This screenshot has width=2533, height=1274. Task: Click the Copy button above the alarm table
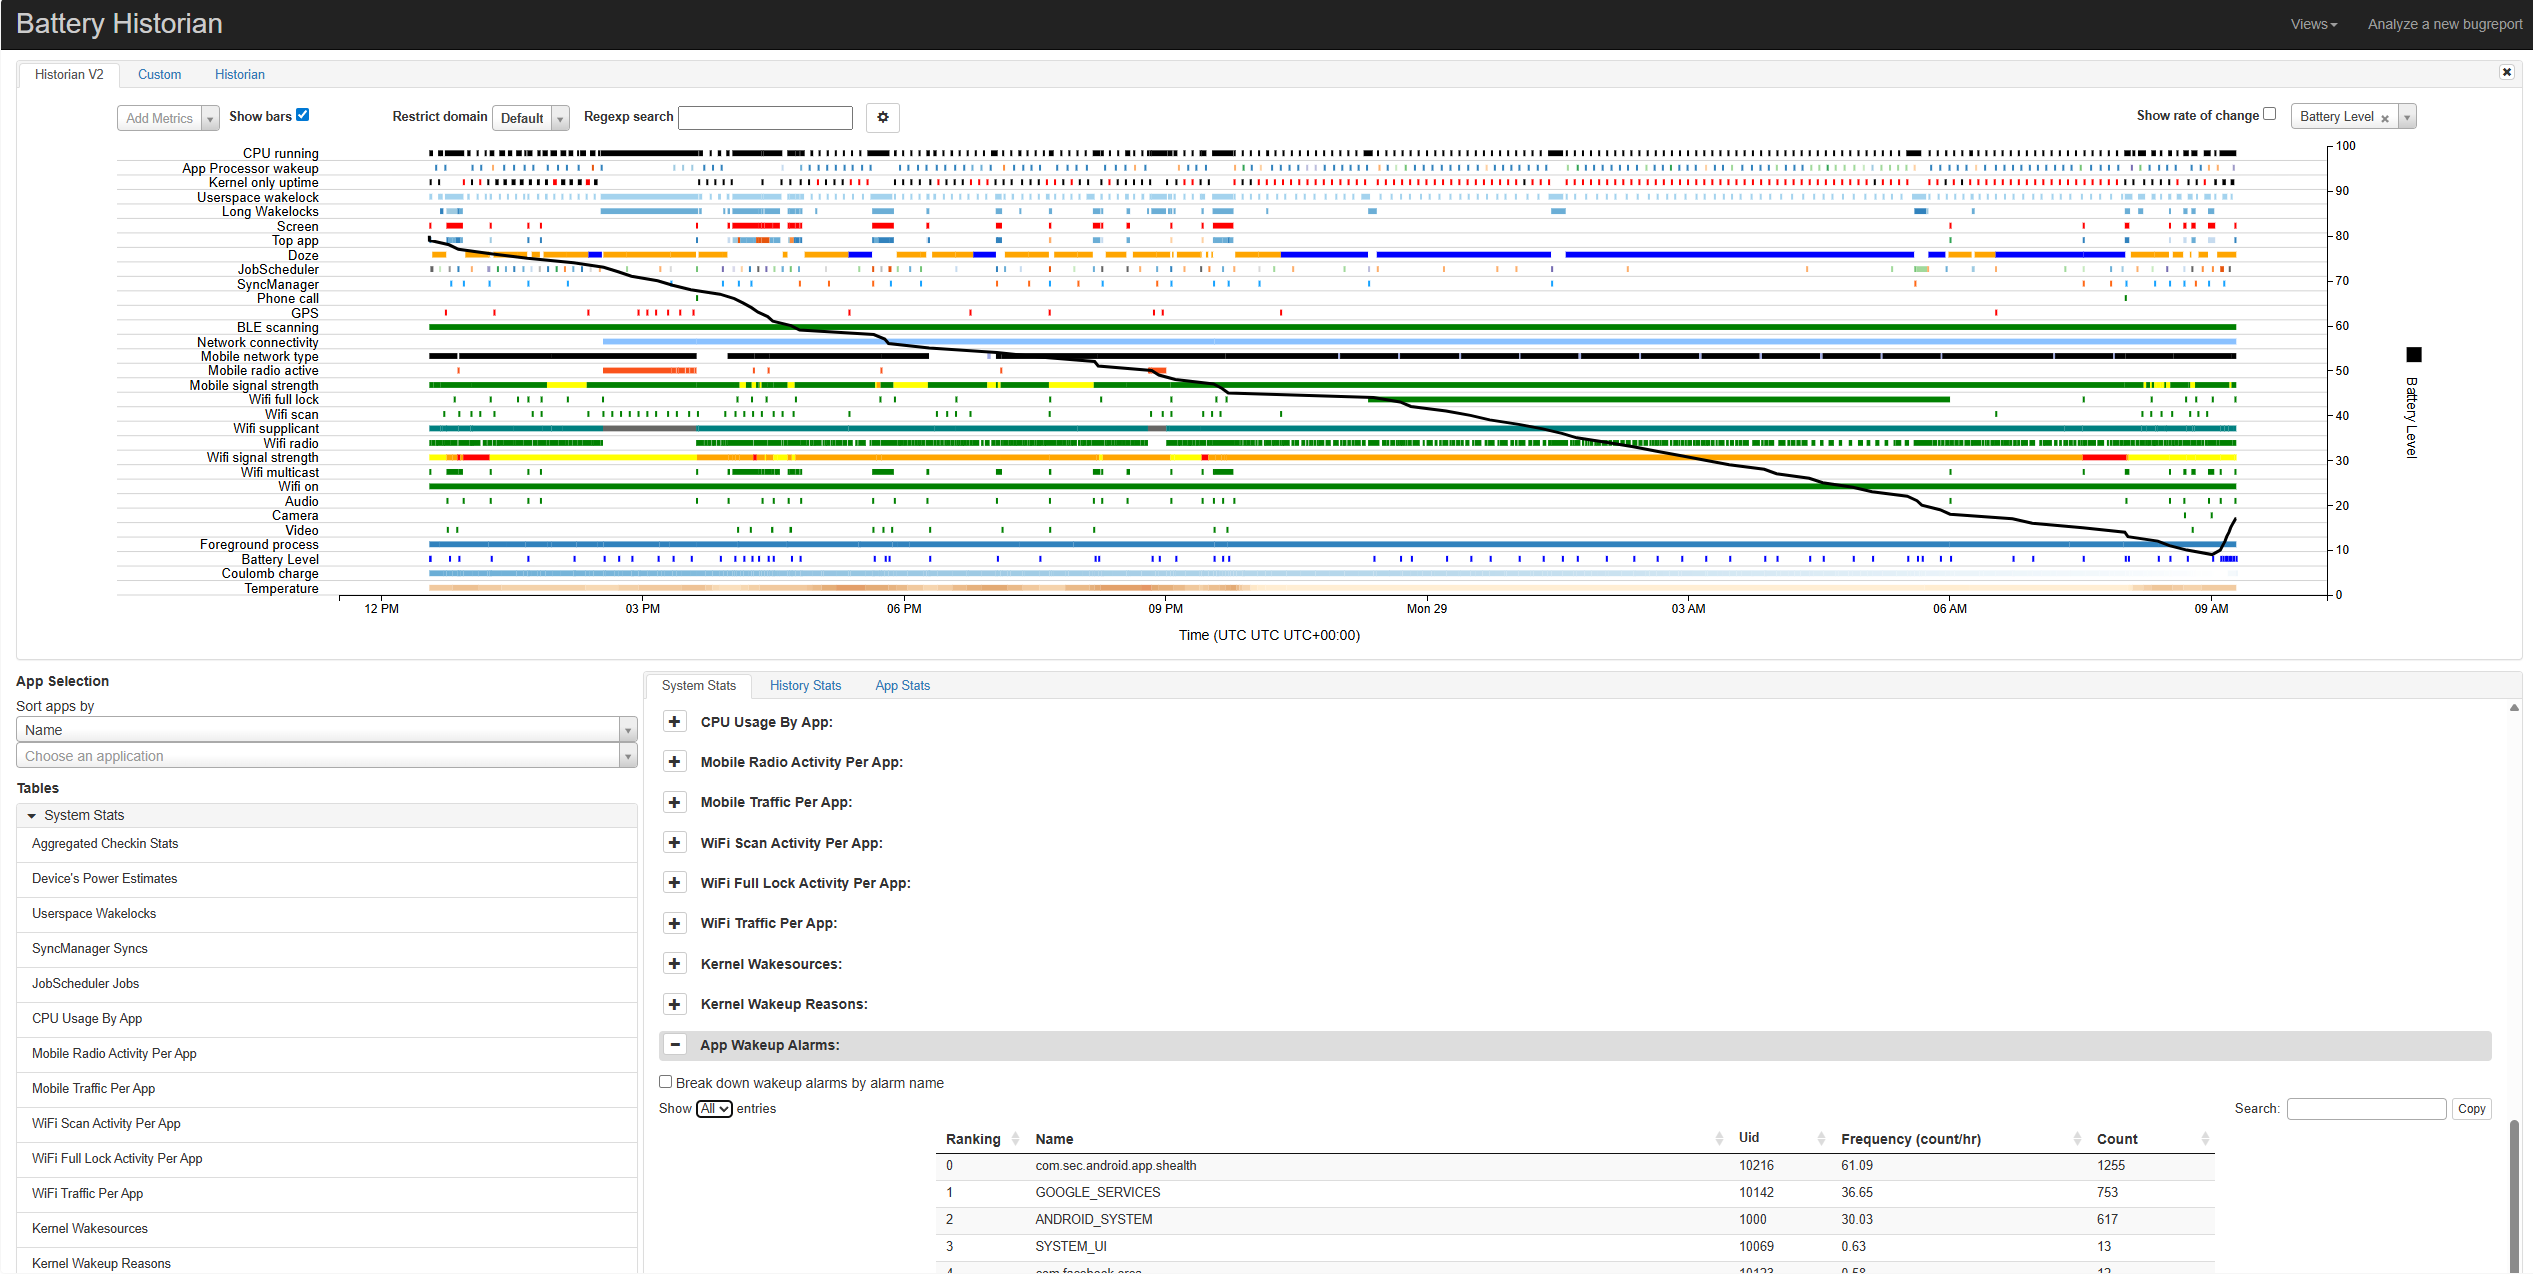coord(2471,1108)
